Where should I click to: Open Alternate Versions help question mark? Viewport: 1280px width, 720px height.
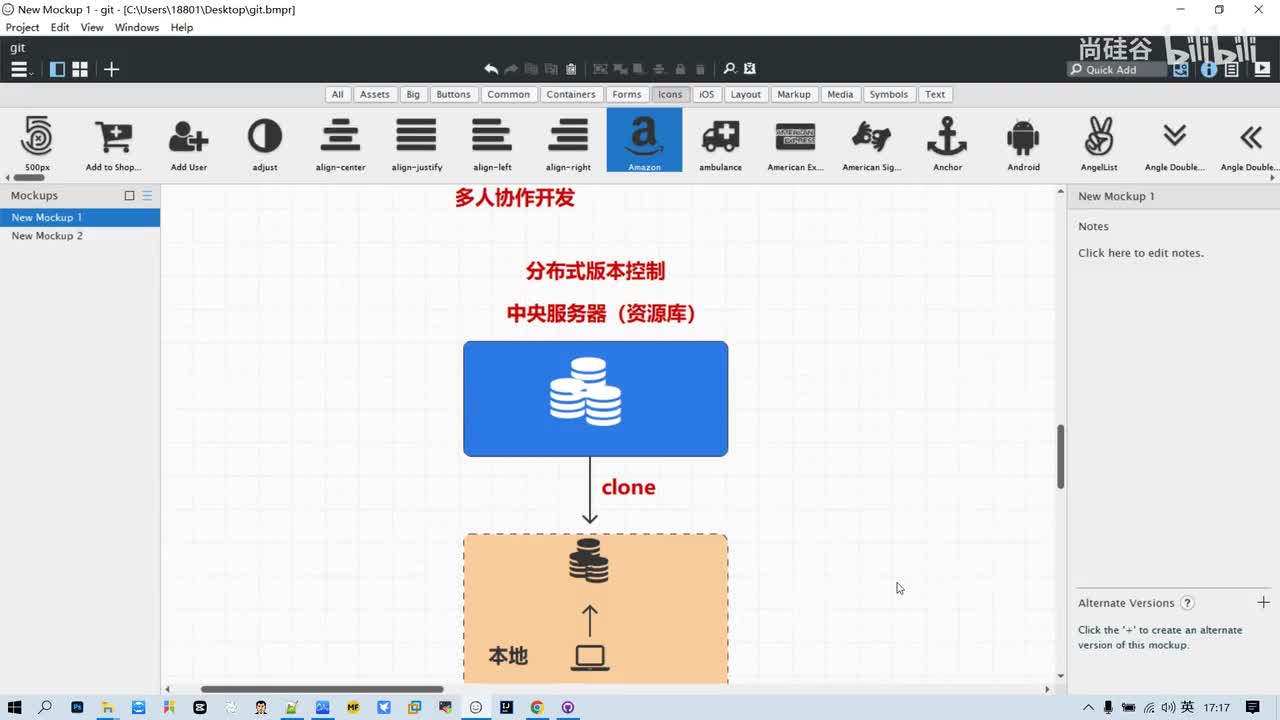(1187, 603)
